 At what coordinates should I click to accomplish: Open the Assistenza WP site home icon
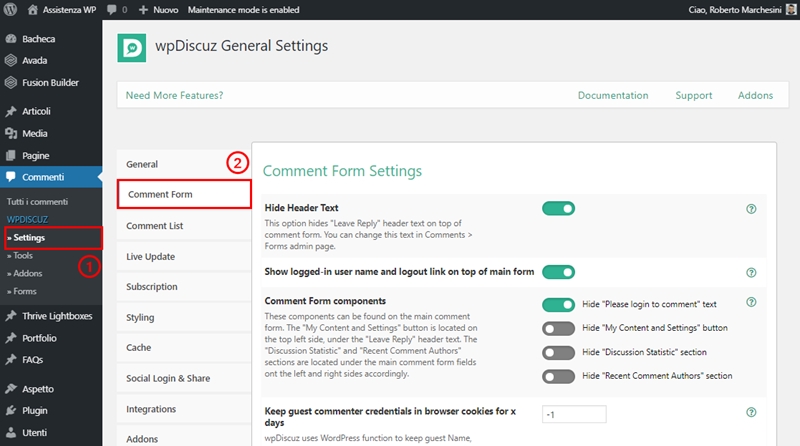(x=33, y=10)
